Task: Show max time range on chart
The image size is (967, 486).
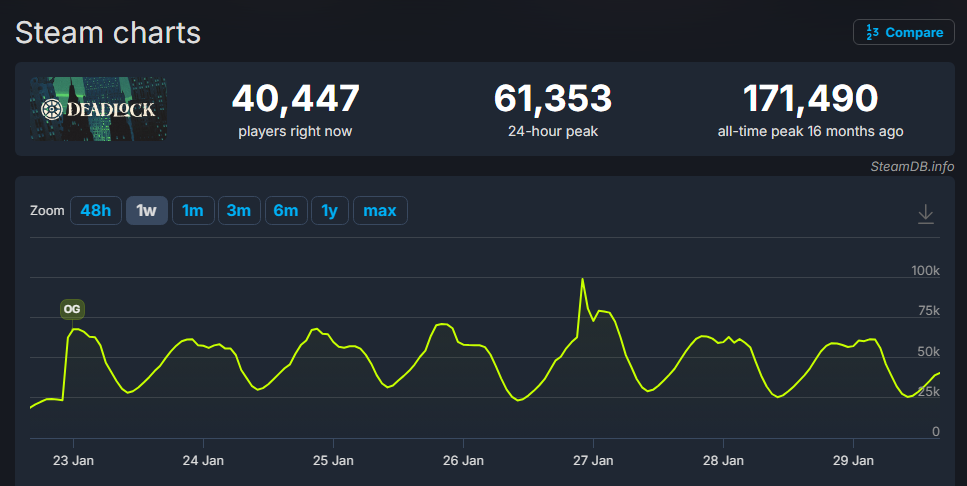Action: (380, 210)
